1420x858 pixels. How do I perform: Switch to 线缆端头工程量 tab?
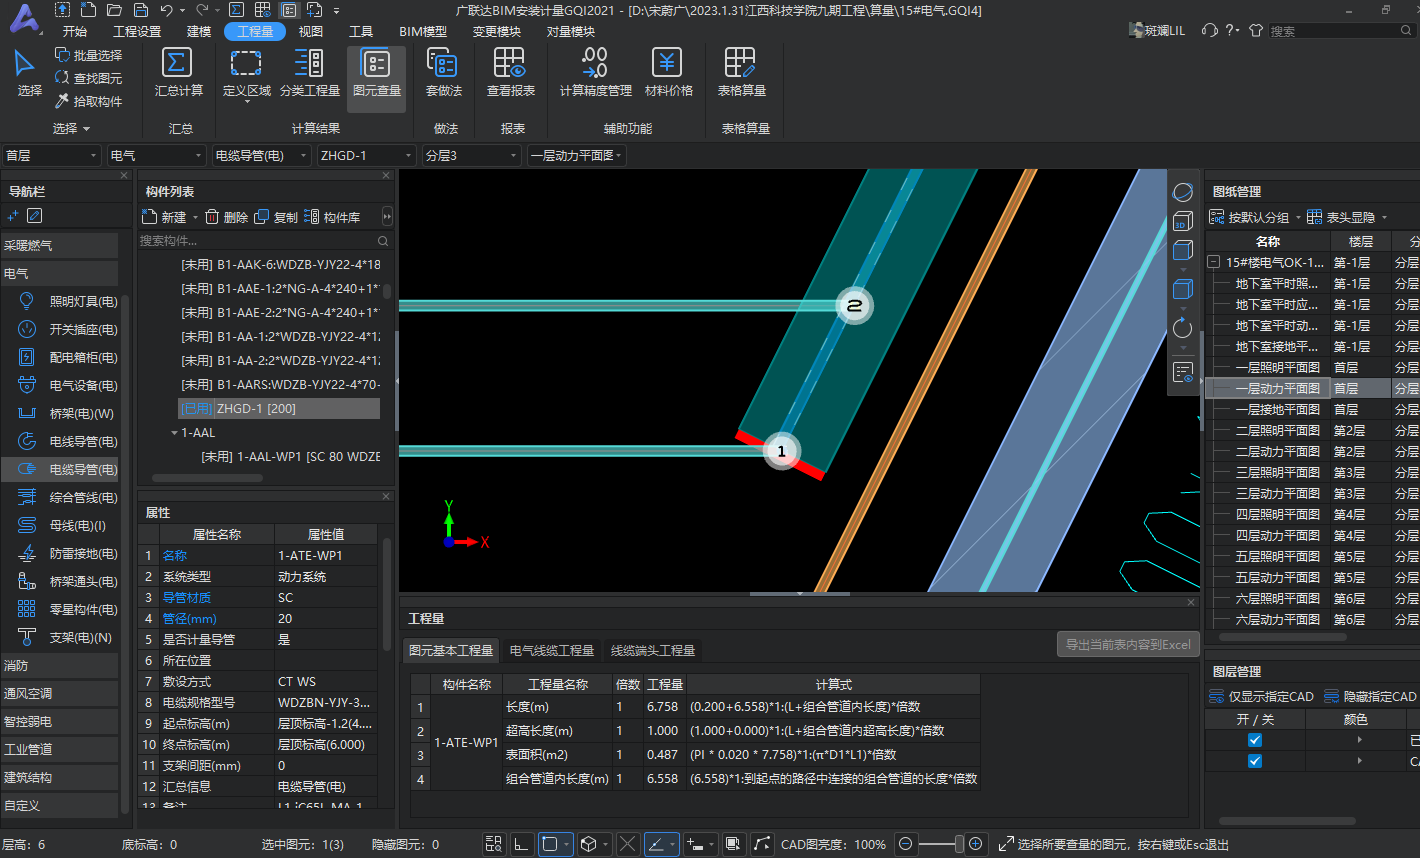pyautogui.click(x=652, y=650)
